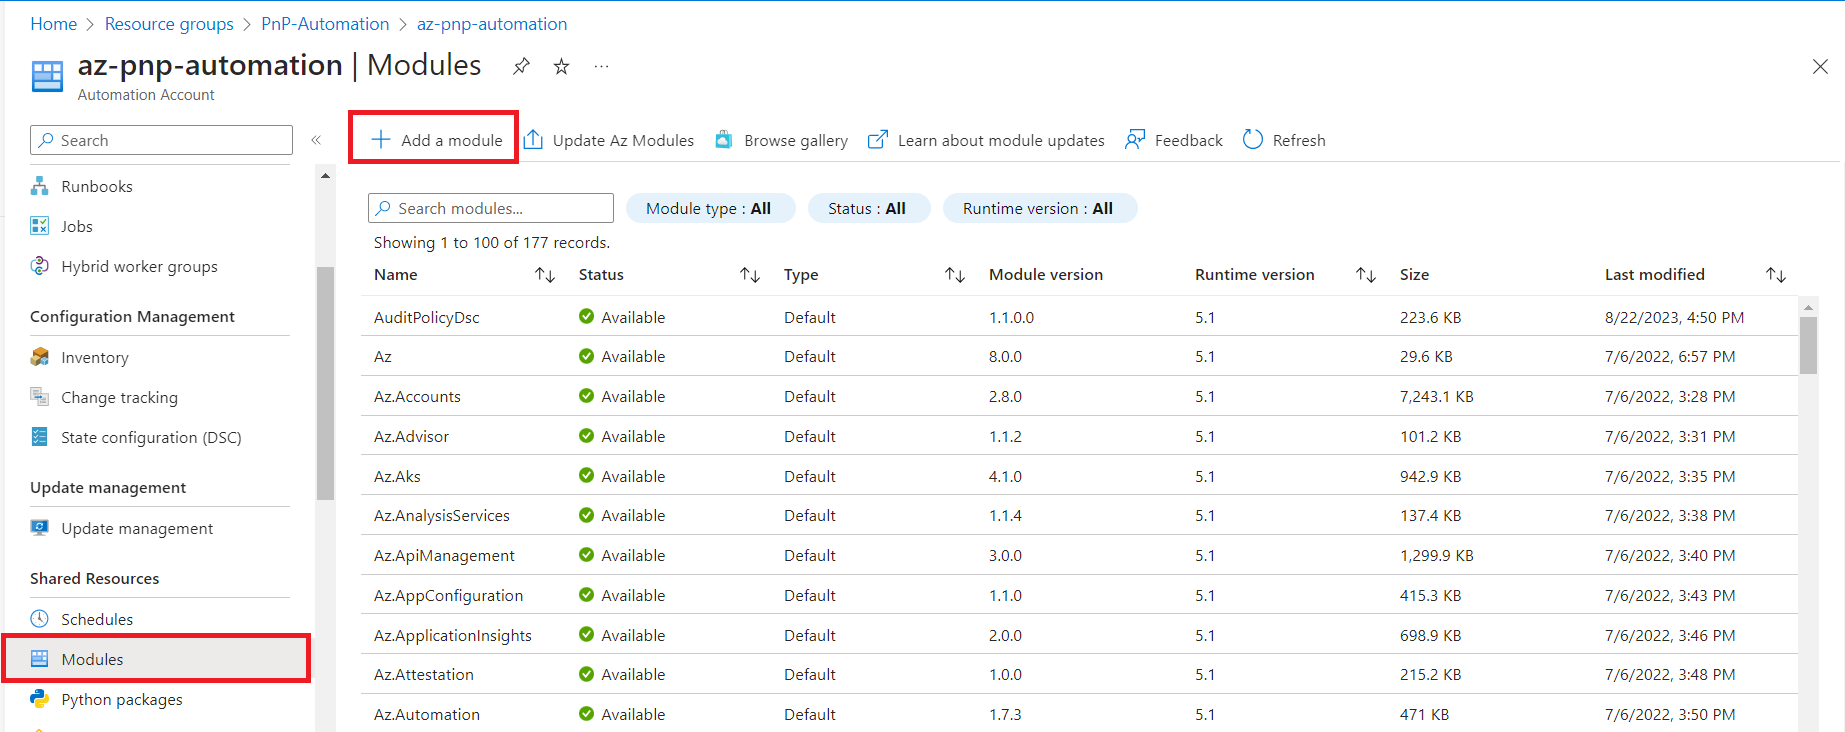Go to Resource groups breadcrumb link

click(169, 24)
